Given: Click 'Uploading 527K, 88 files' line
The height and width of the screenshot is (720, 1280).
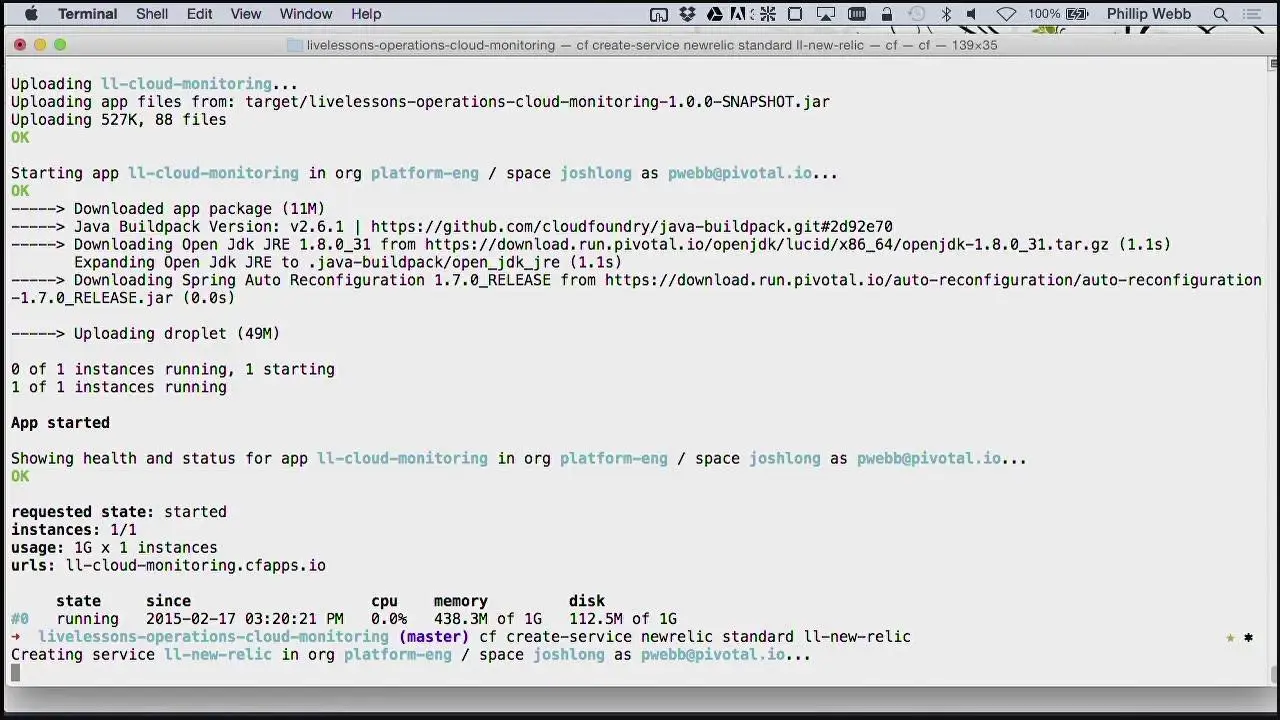Looking at the screenshot, I should click(x=119, y=120).
